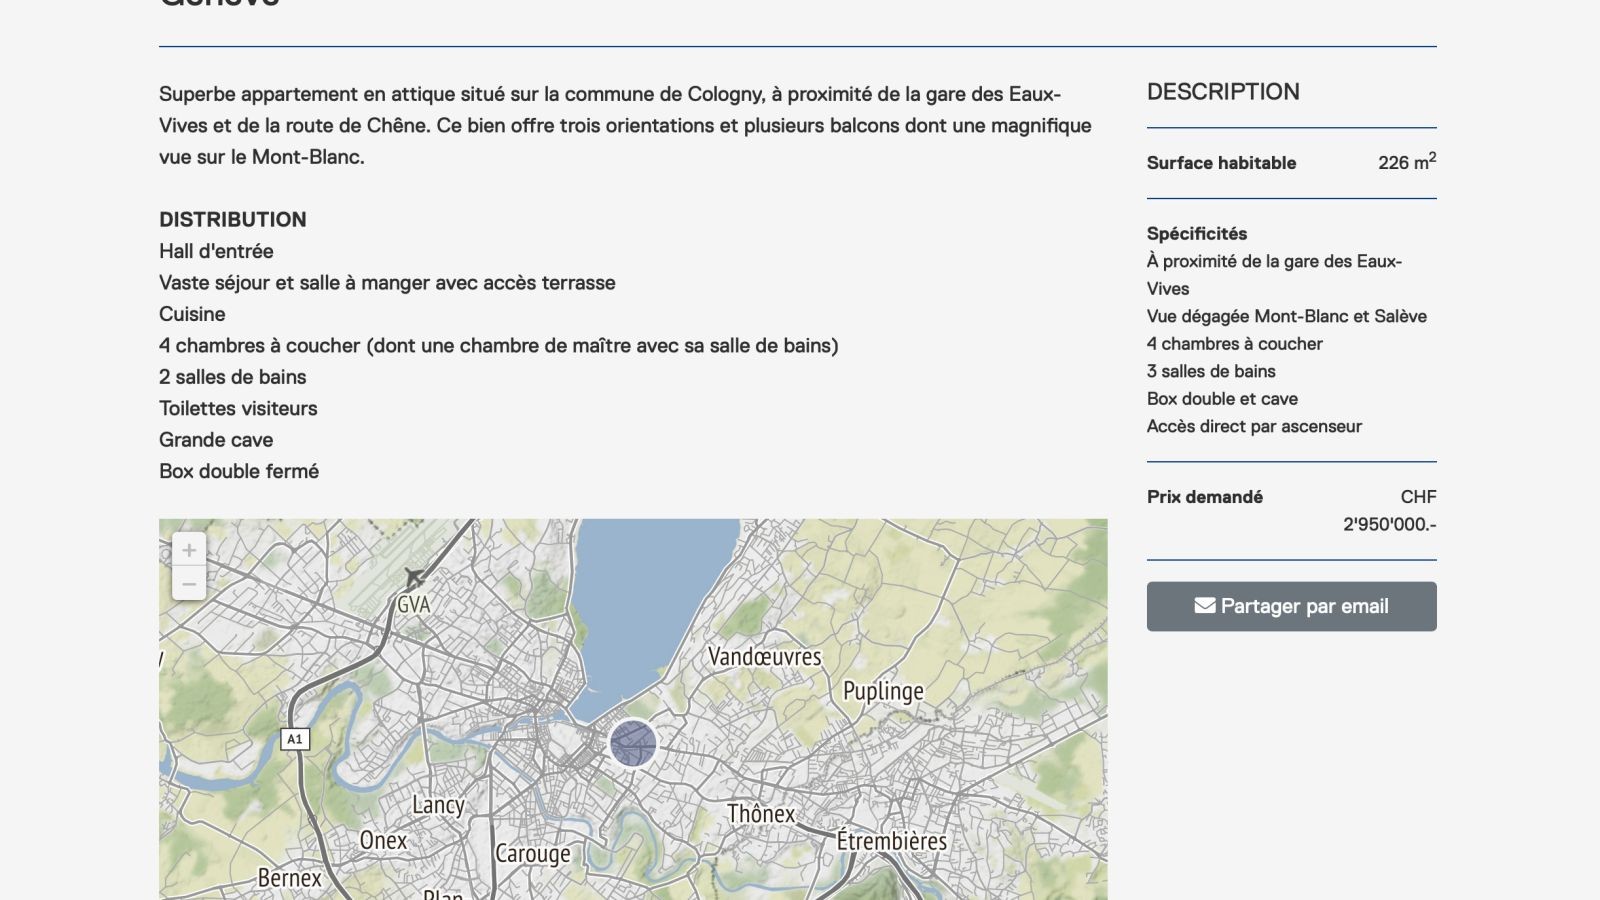This screenshot has width=1600, height=900.
Task: Click 'Puplinge' label on the map
Action: (884, 691)
